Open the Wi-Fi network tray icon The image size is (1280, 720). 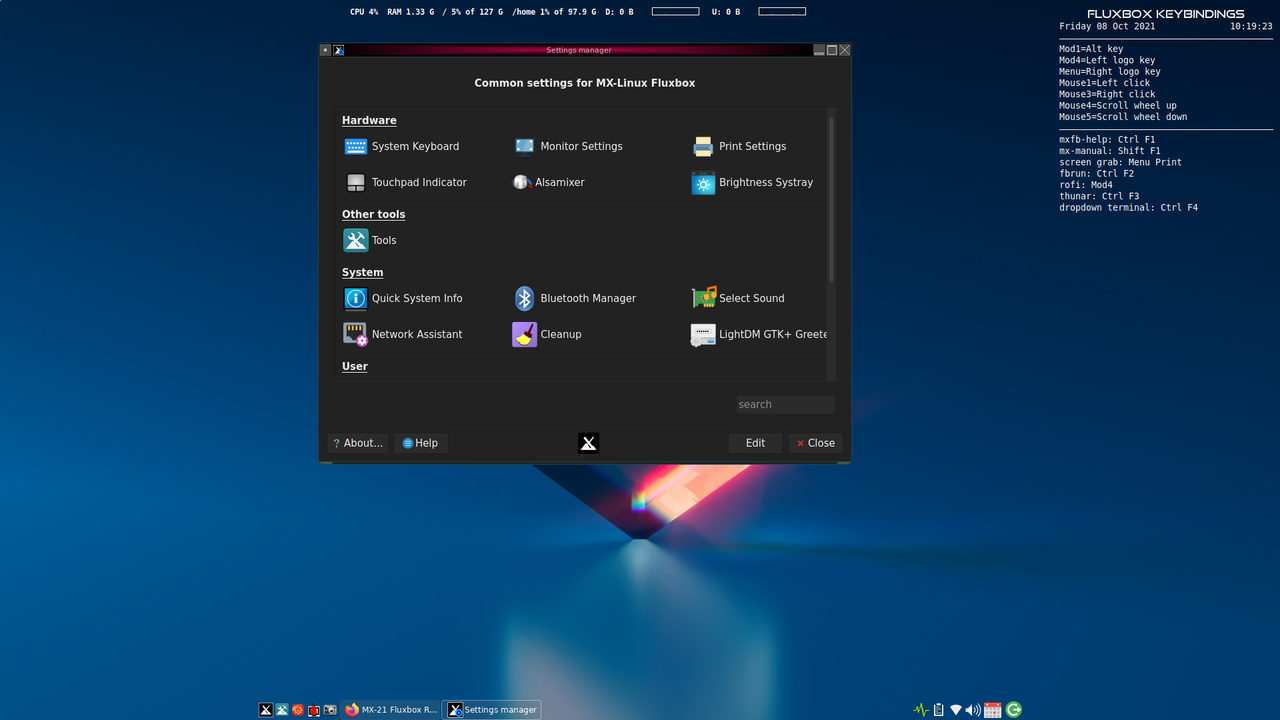point(956,710)
